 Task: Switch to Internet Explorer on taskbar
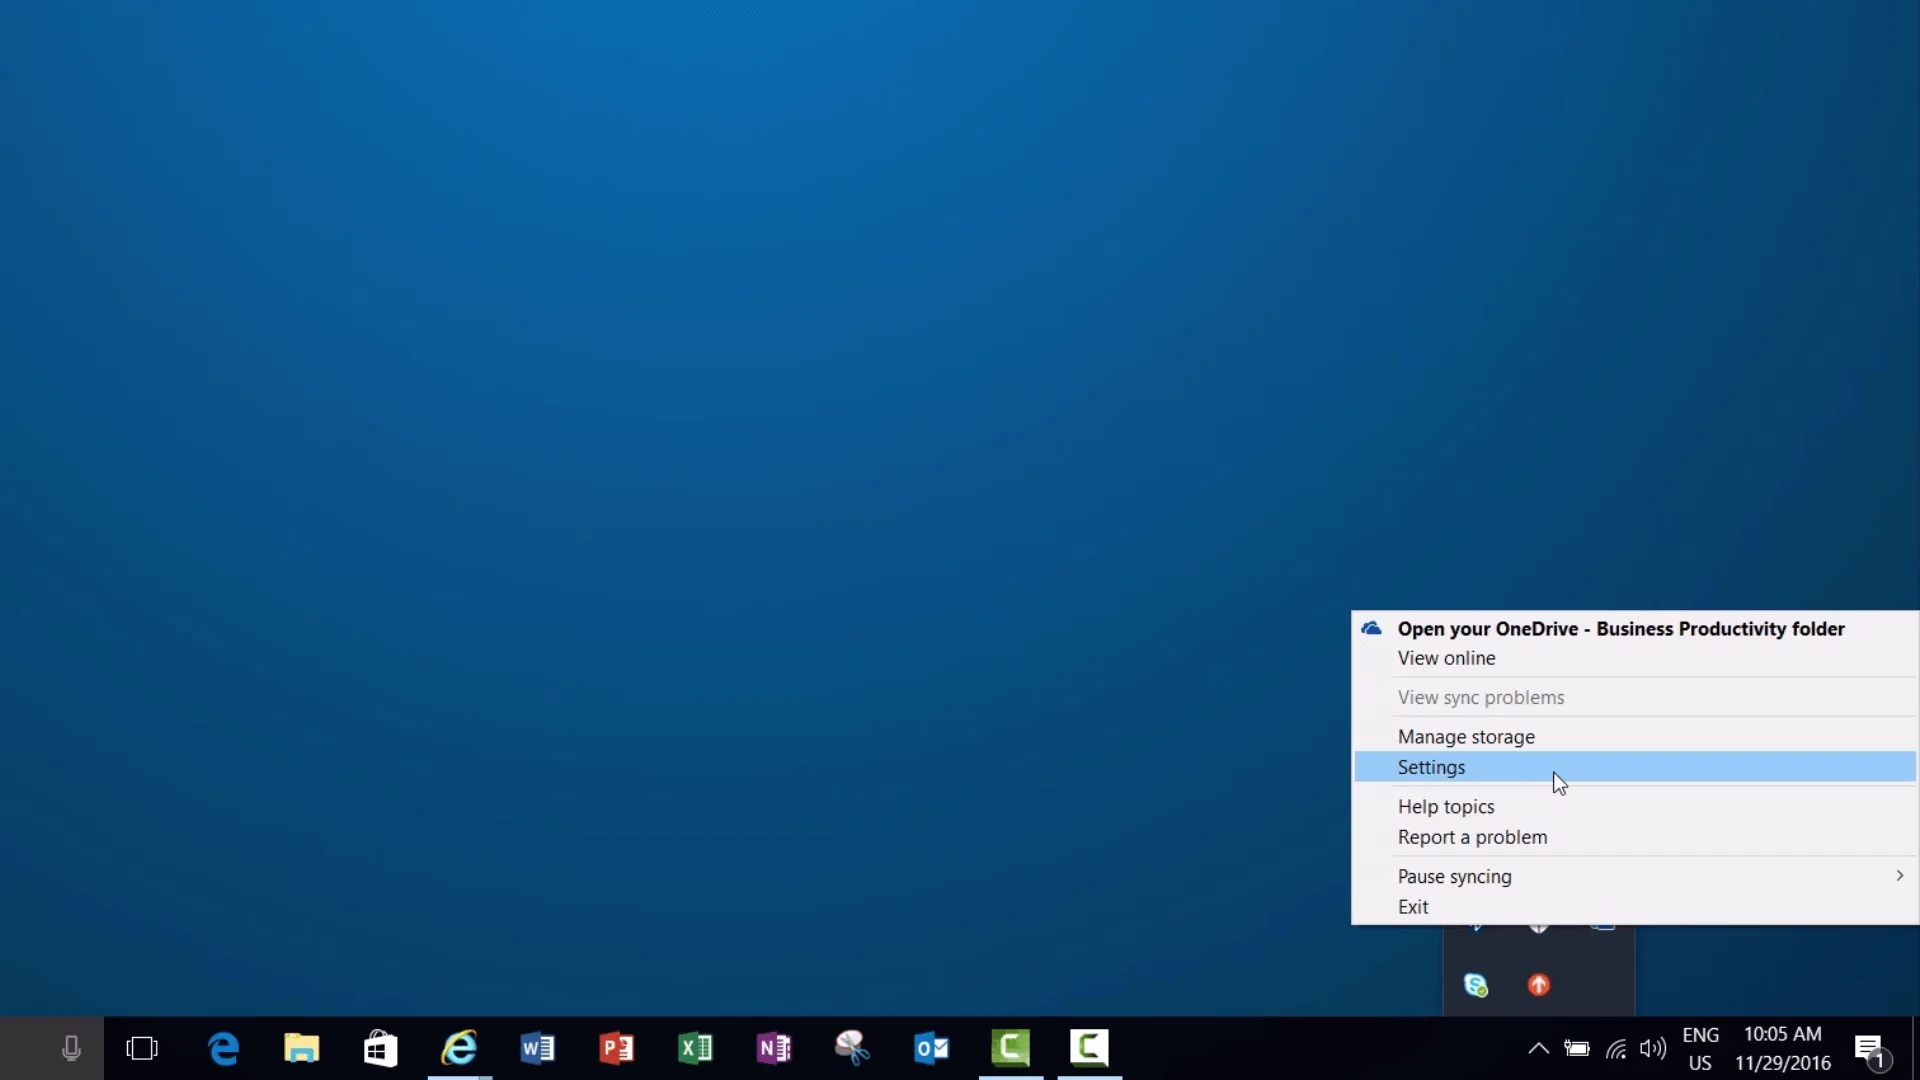[459, 1048]
